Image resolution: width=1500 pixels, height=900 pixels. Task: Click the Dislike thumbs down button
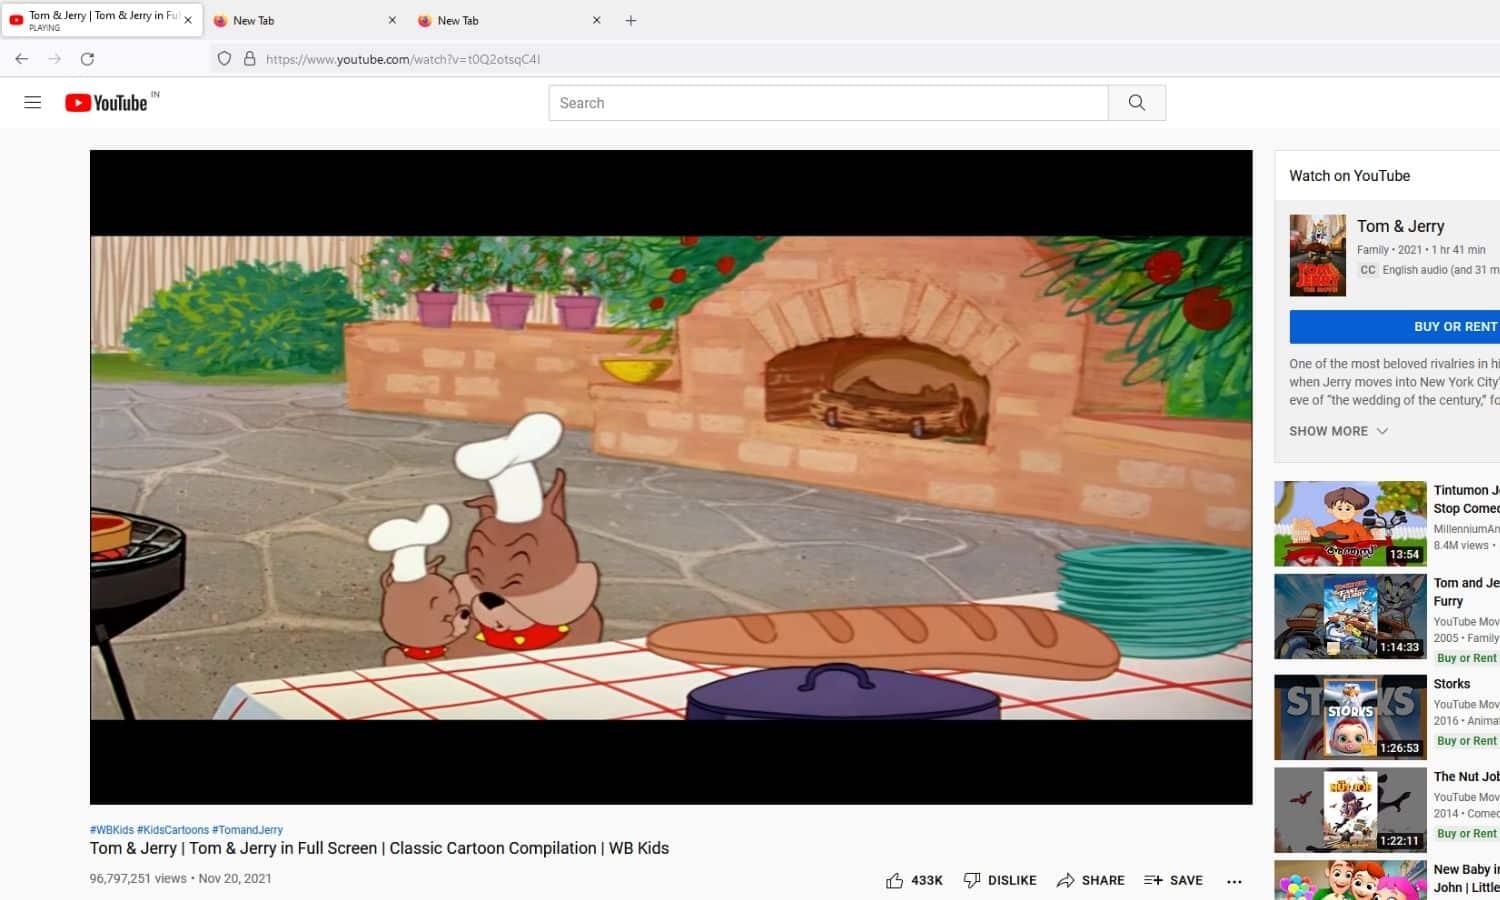pos(999,880)
